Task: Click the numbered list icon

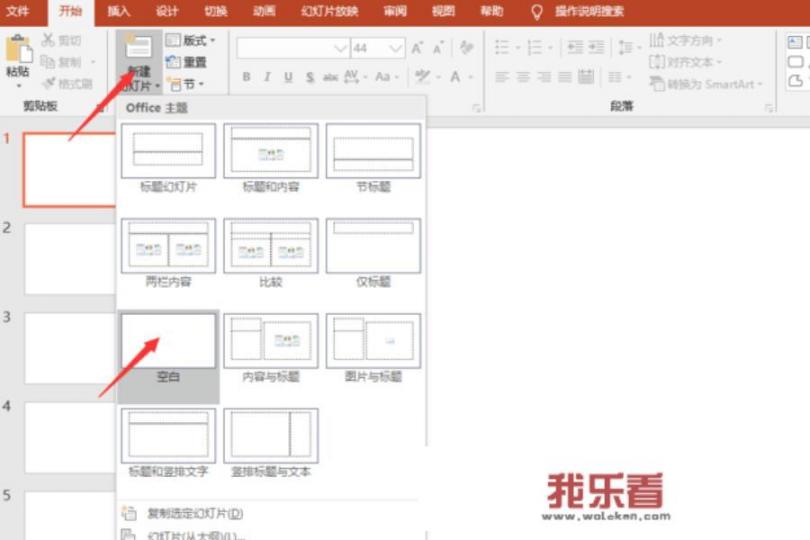Action: 535,48
